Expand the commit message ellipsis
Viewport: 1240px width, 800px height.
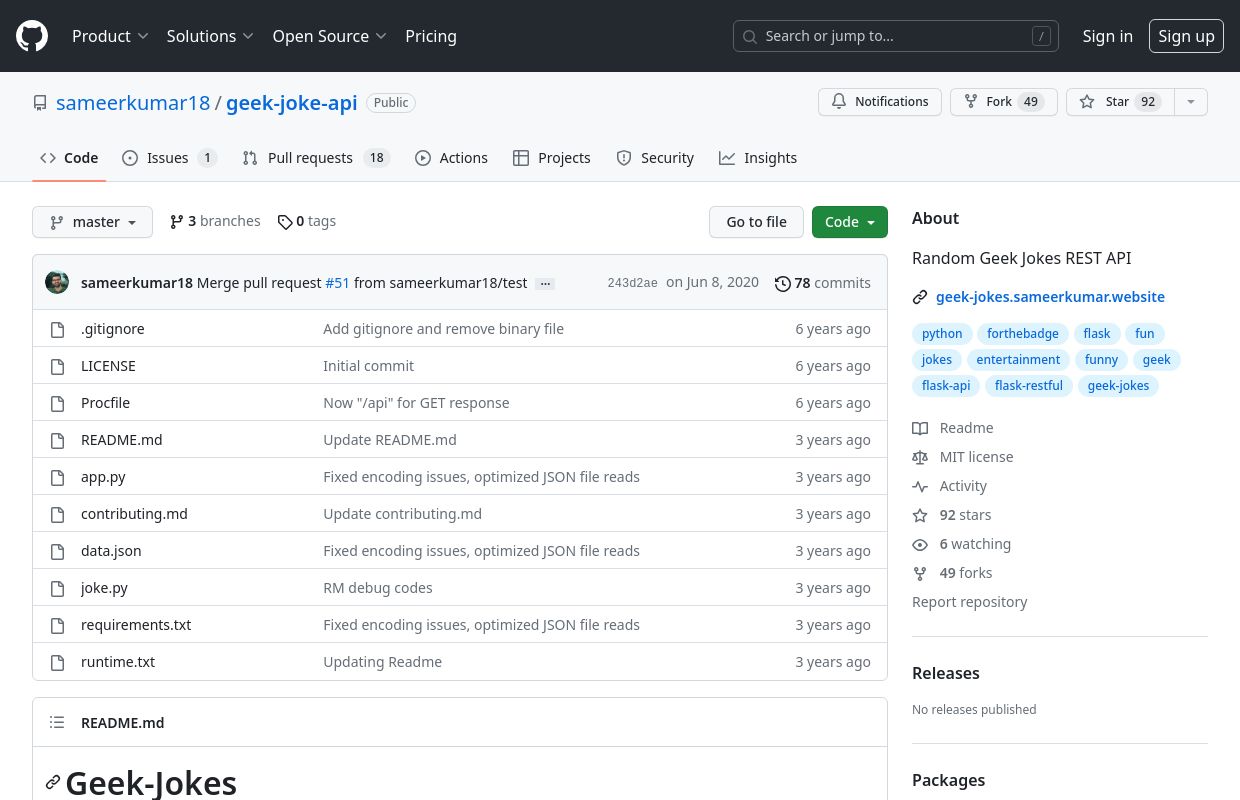click(x=545, y=283)
